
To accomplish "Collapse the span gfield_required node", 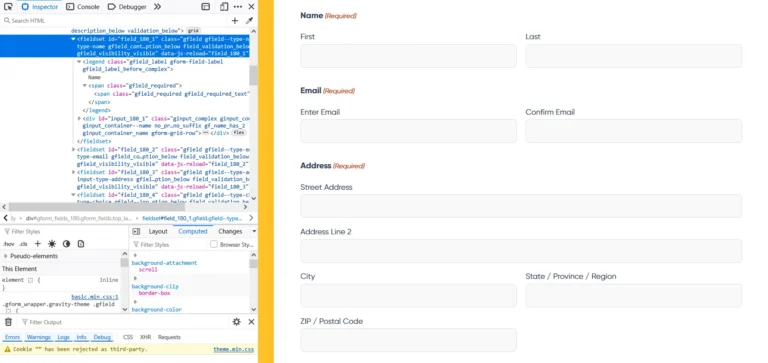I will (x=85, y=85).
